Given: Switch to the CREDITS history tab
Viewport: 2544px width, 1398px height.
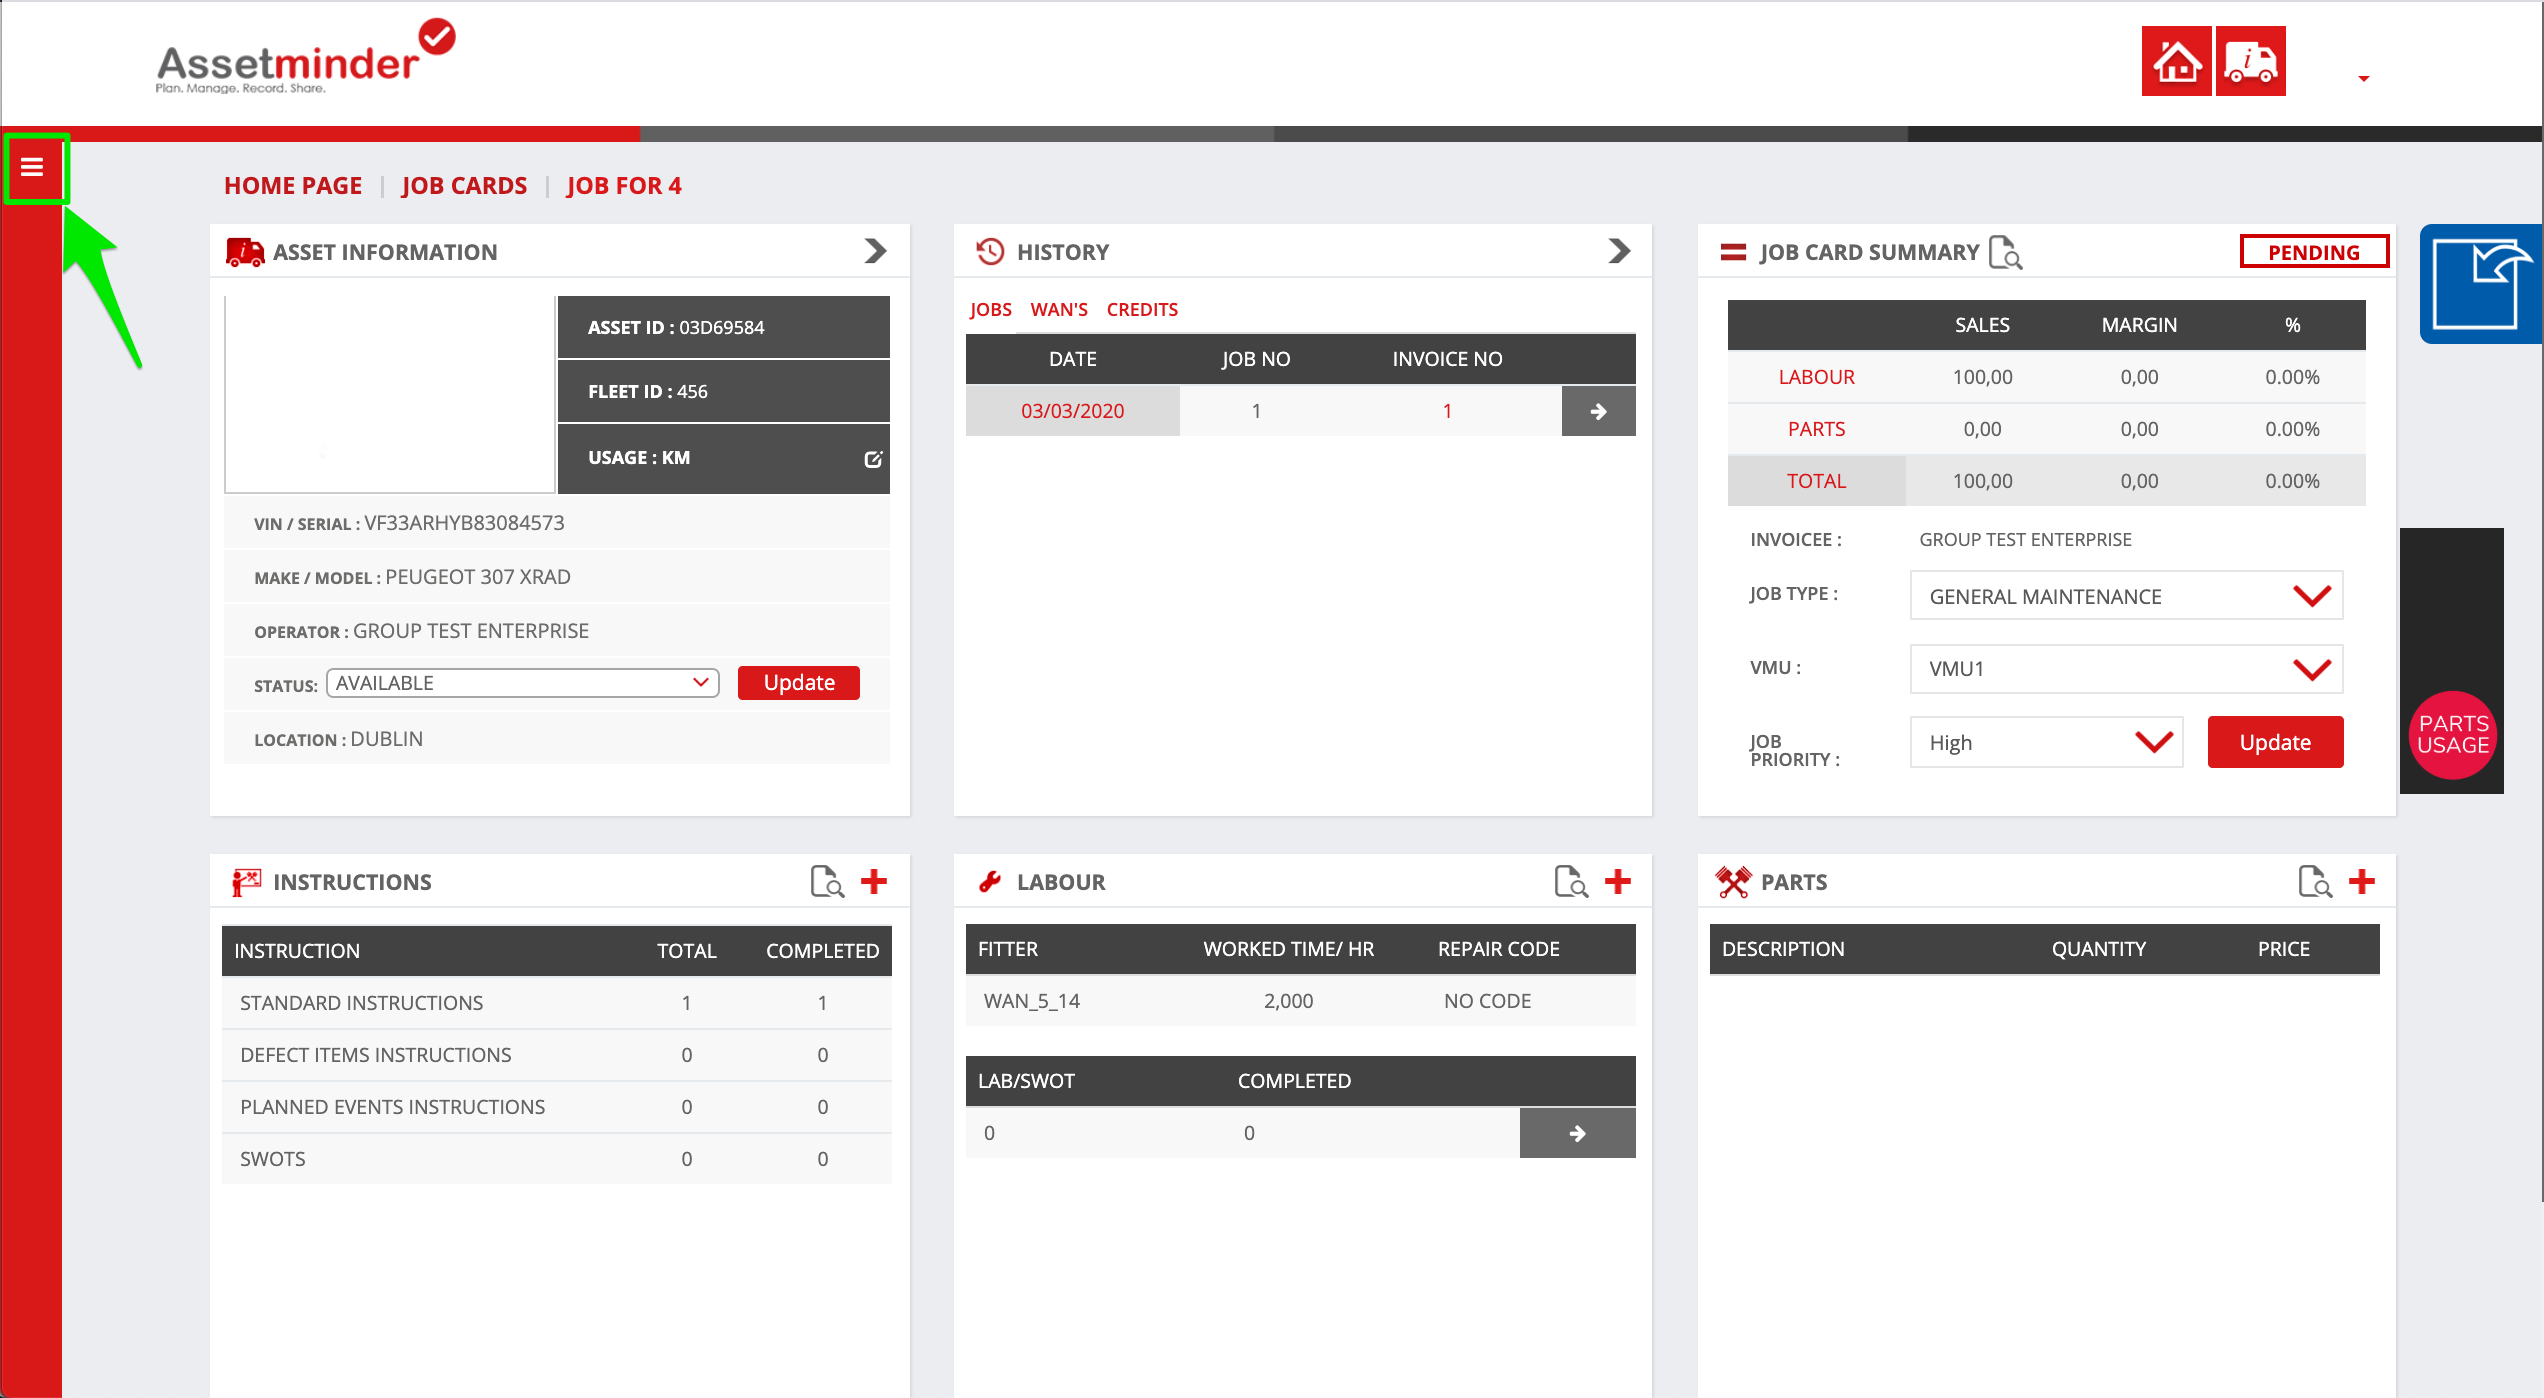Looking at the screenshot, I should pos(1142,310).
